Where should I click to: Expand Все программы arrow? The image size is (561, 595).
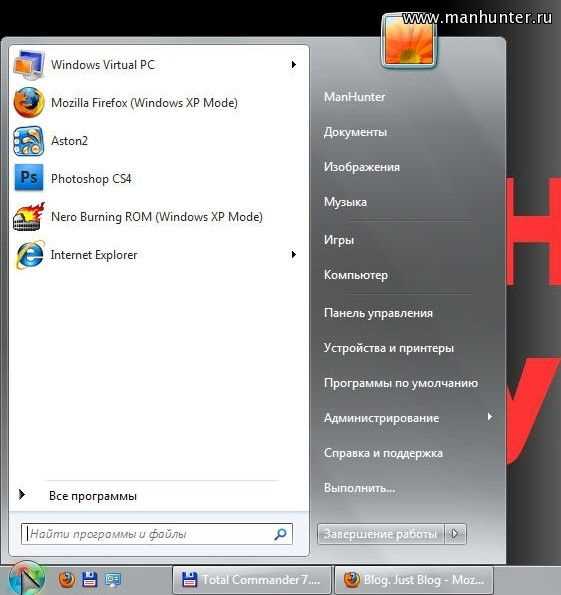pyautogui.click(x=22, y=494)
